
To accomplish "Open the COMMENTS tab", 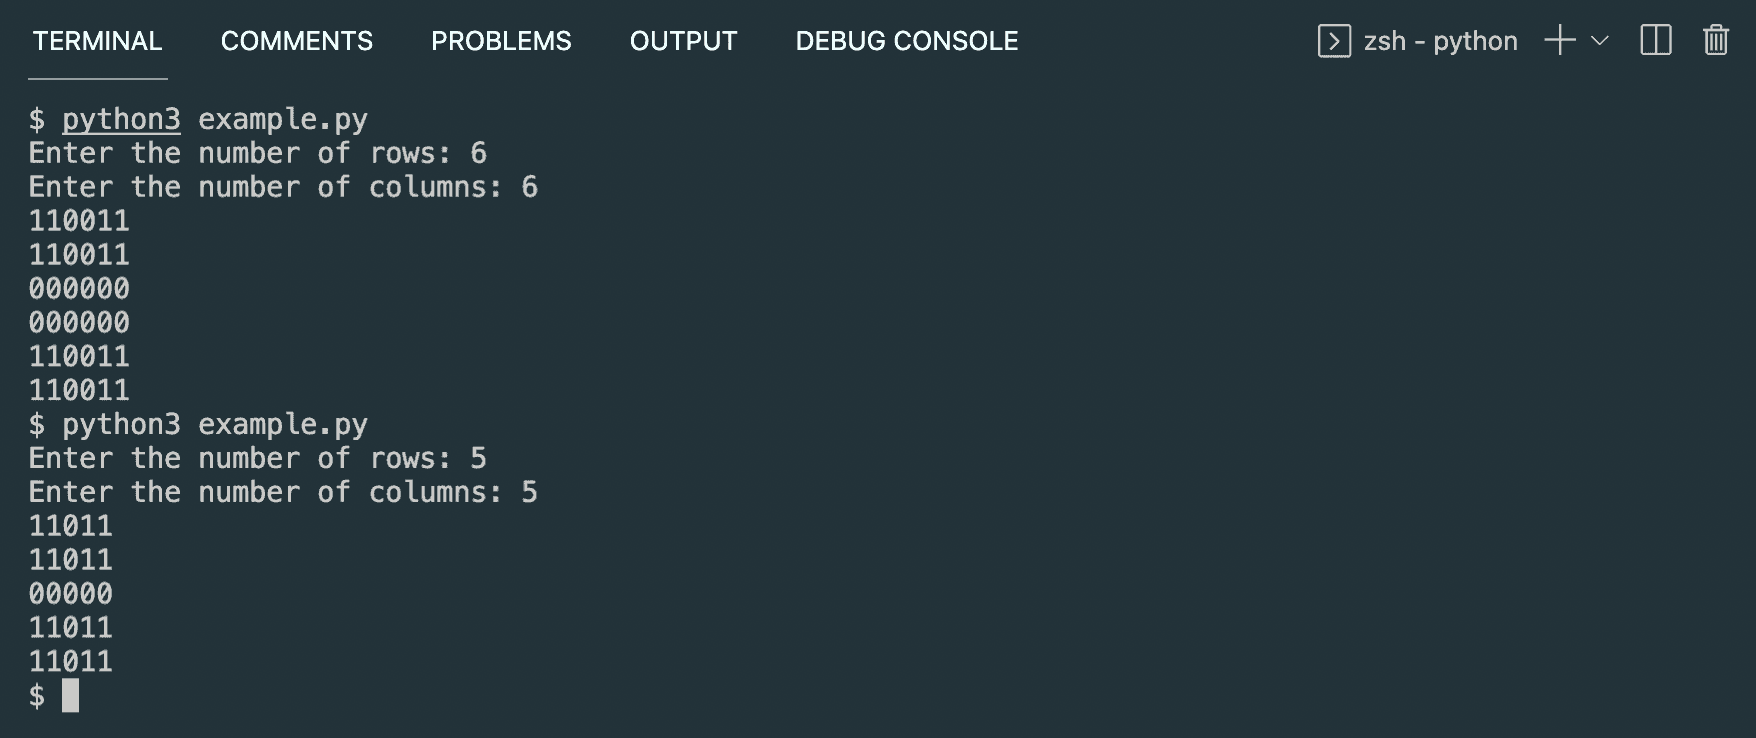I will 296,41.
